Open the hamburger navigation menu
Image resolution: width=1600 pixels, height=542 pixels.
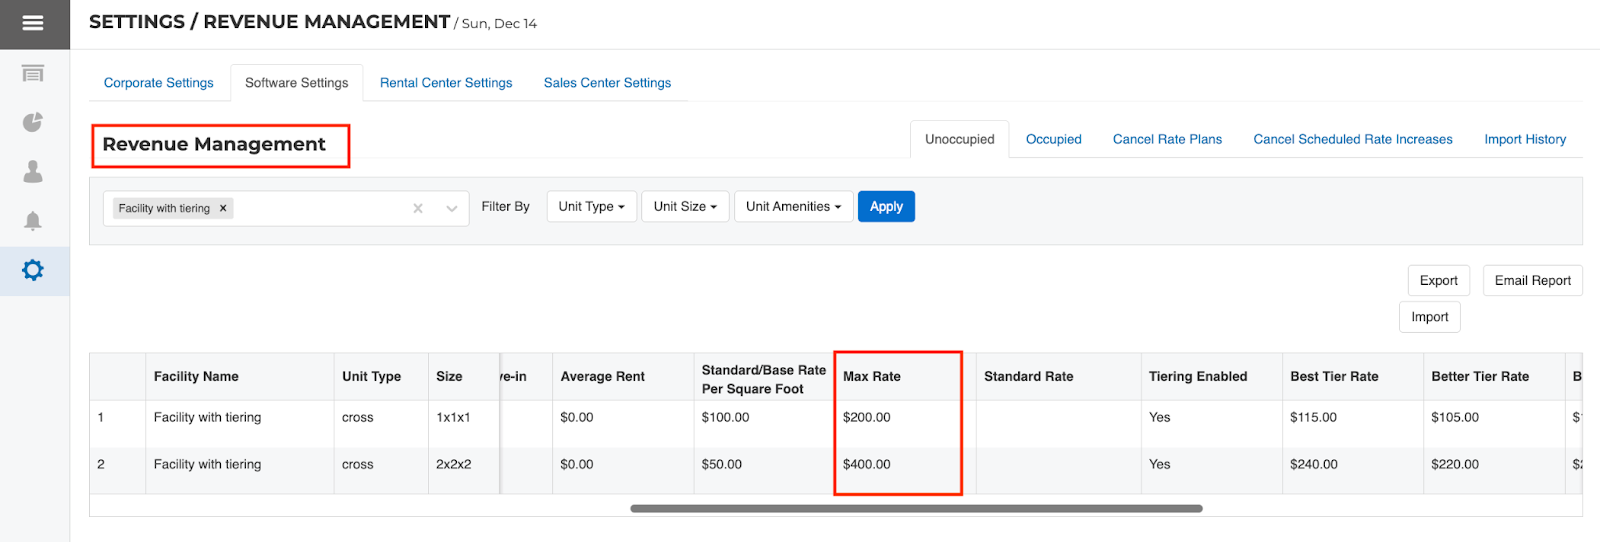33,23
